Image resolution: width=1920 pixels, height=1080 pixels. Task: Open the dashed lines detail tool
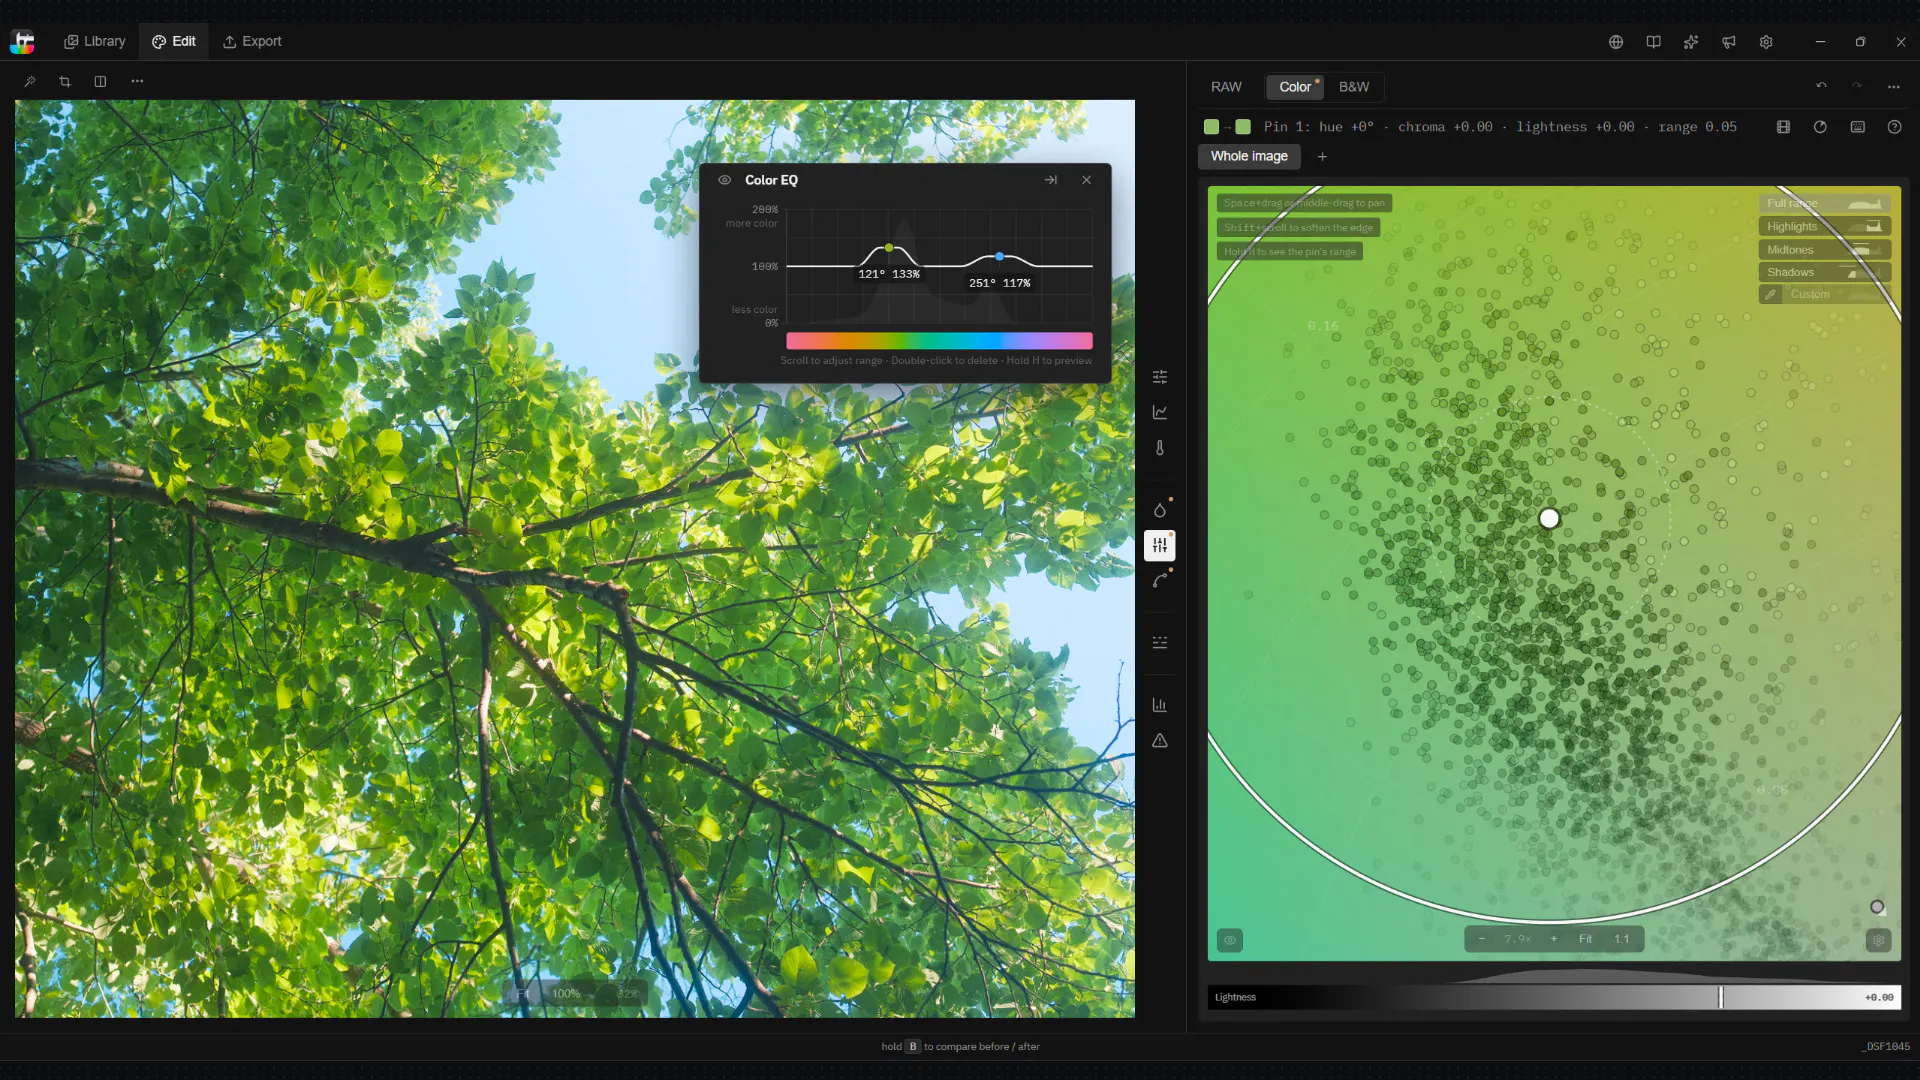point(1160,643)
